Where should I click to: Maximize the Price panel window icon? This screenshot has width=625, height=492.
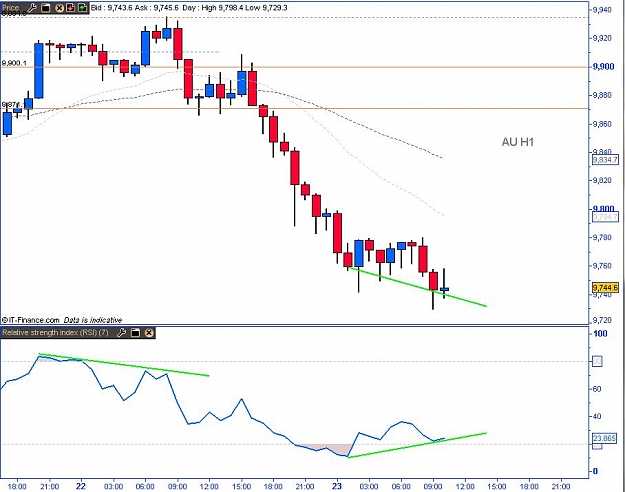click(46, 8)
